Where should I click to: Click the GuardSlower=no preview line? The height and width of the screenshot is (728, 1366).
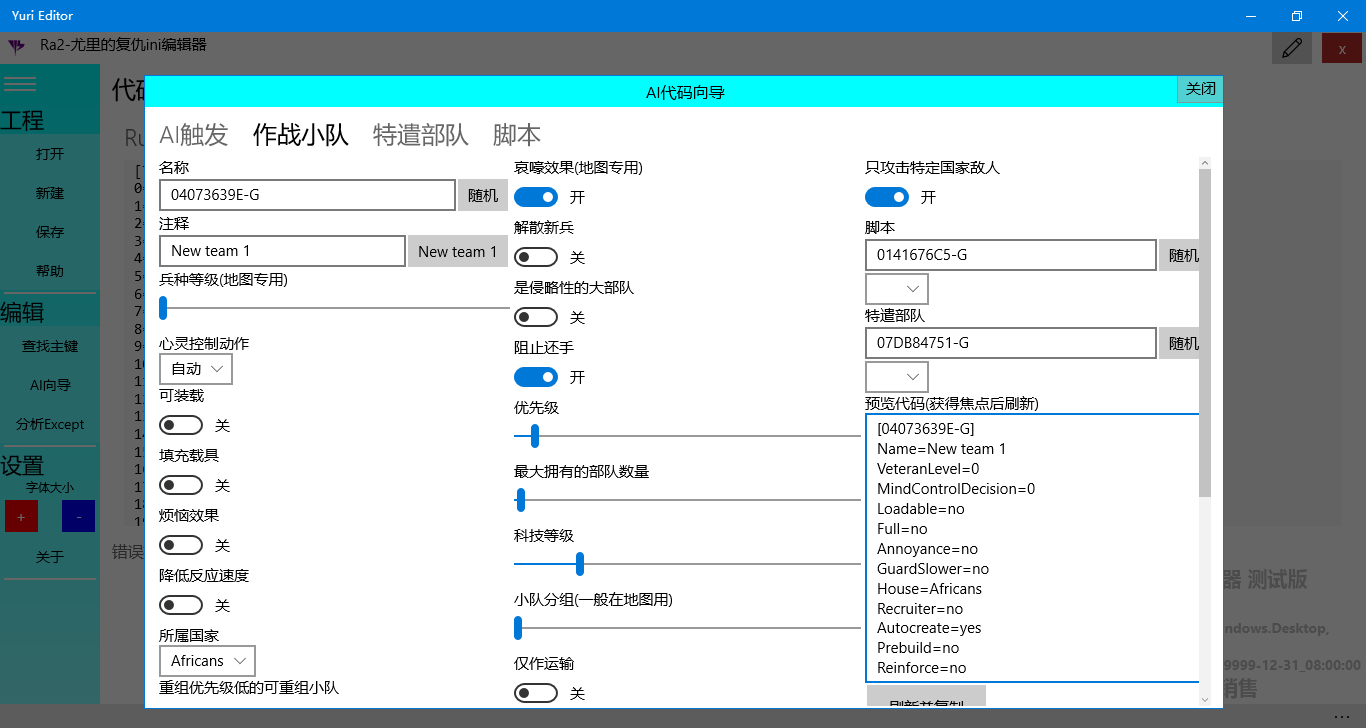pos(933,569)
